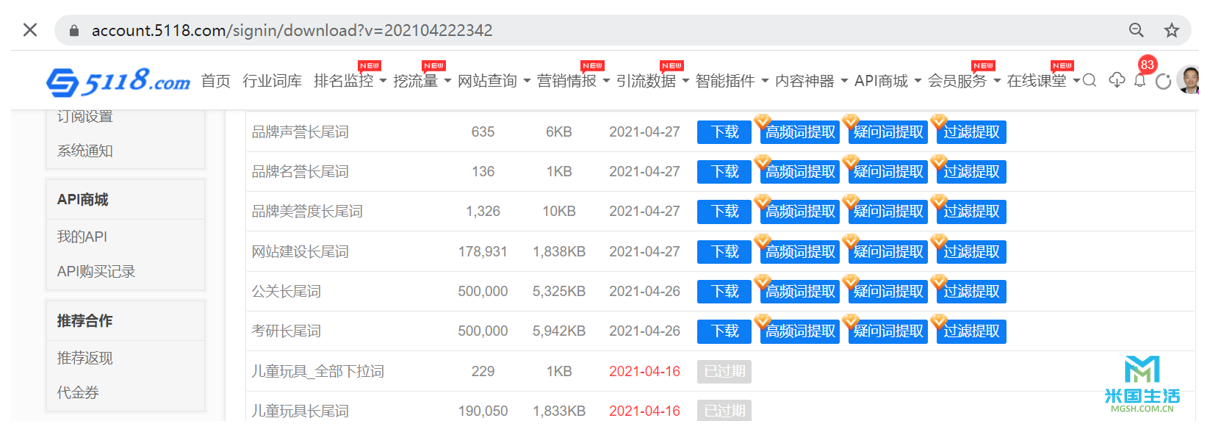Viewport: 1211px width, 439px height.
Task: Click the 5118.com logo
Action: point(118,80)
